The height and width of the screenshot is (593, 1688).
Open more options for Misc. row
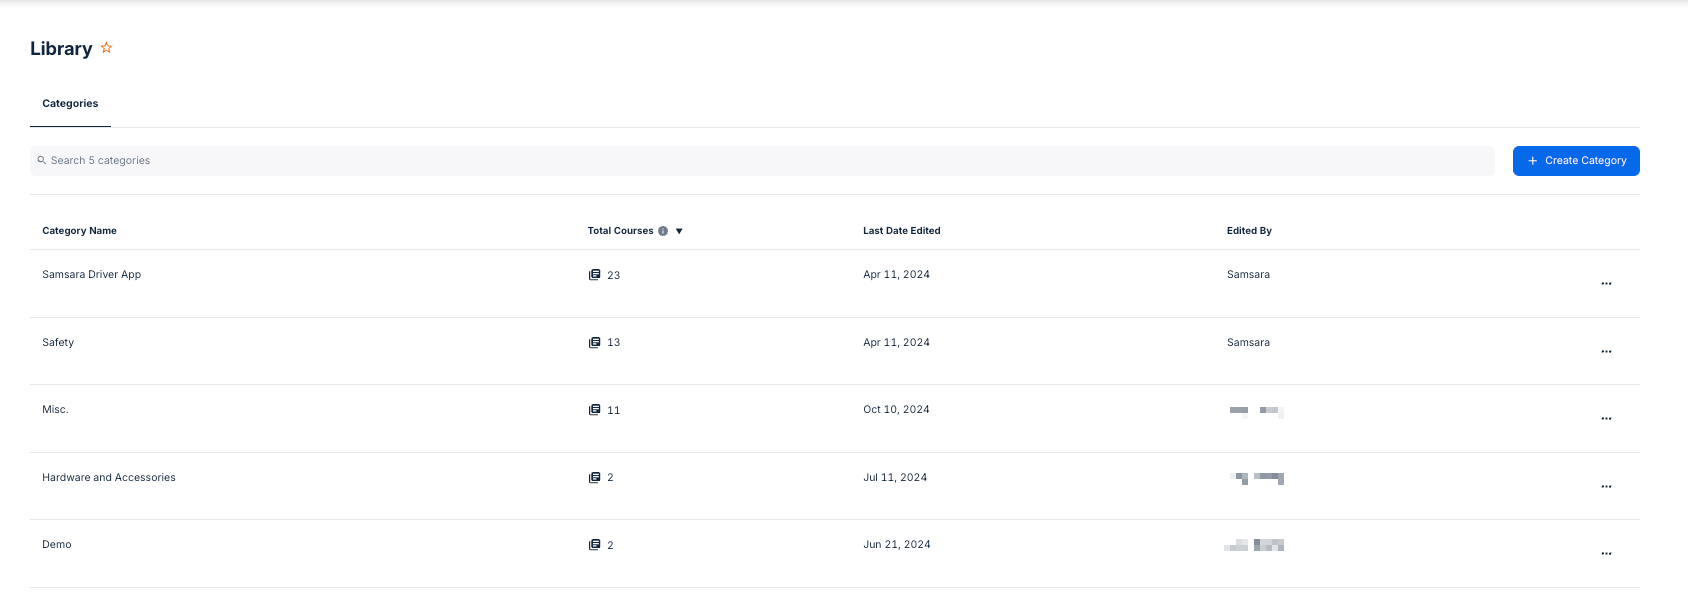point(1606,419)
